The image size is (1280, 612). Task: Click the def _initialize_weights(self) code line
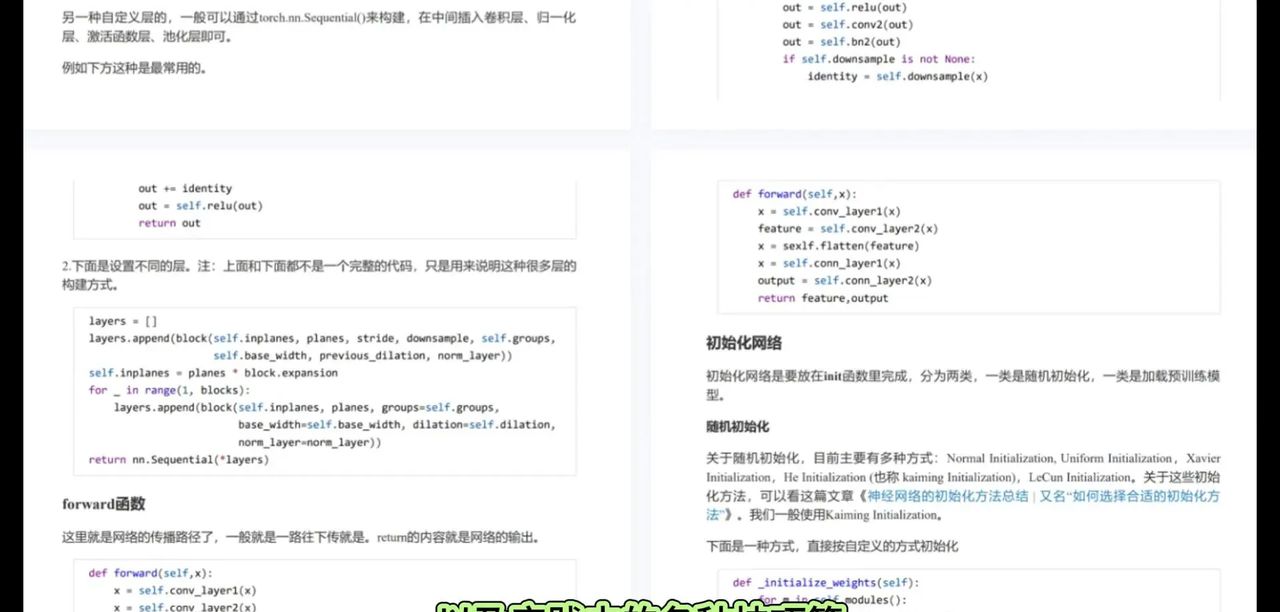pyautogui.click(x=826, y=582)
